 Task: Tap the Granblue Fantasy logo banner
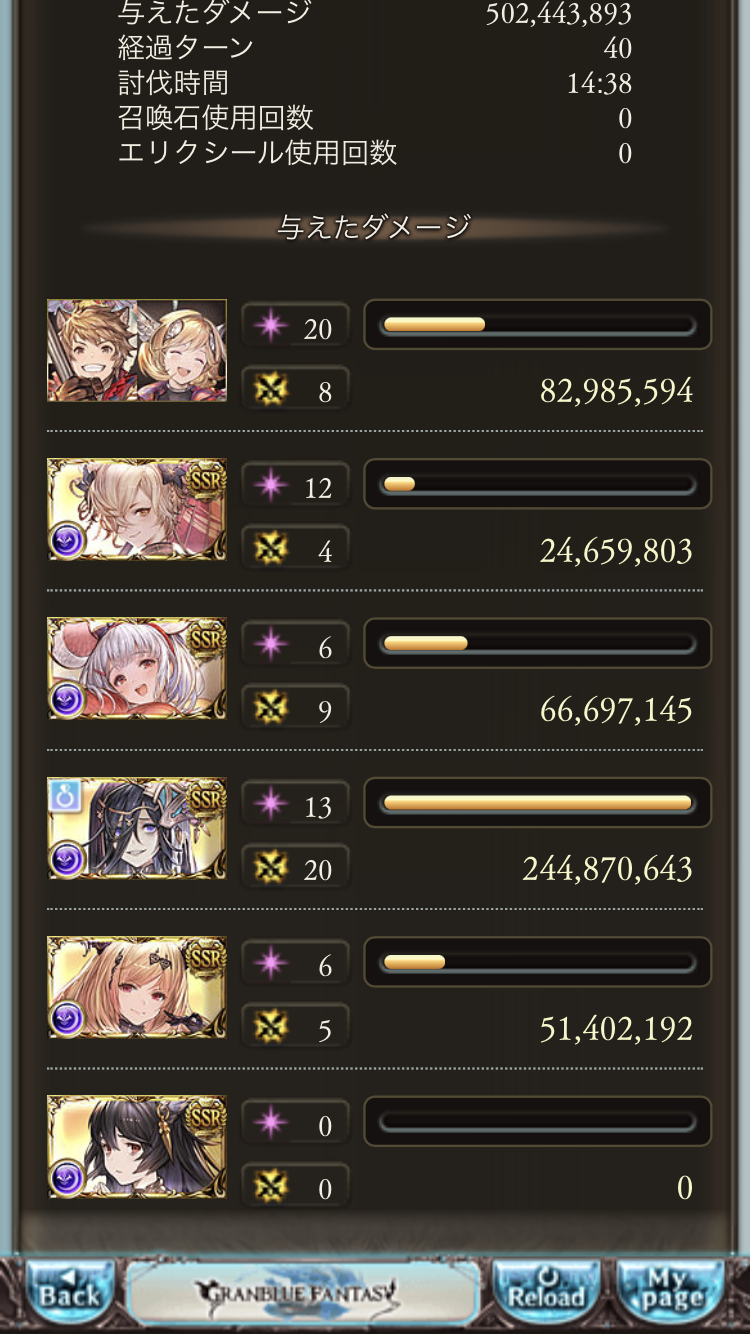tap(303, 1294)
